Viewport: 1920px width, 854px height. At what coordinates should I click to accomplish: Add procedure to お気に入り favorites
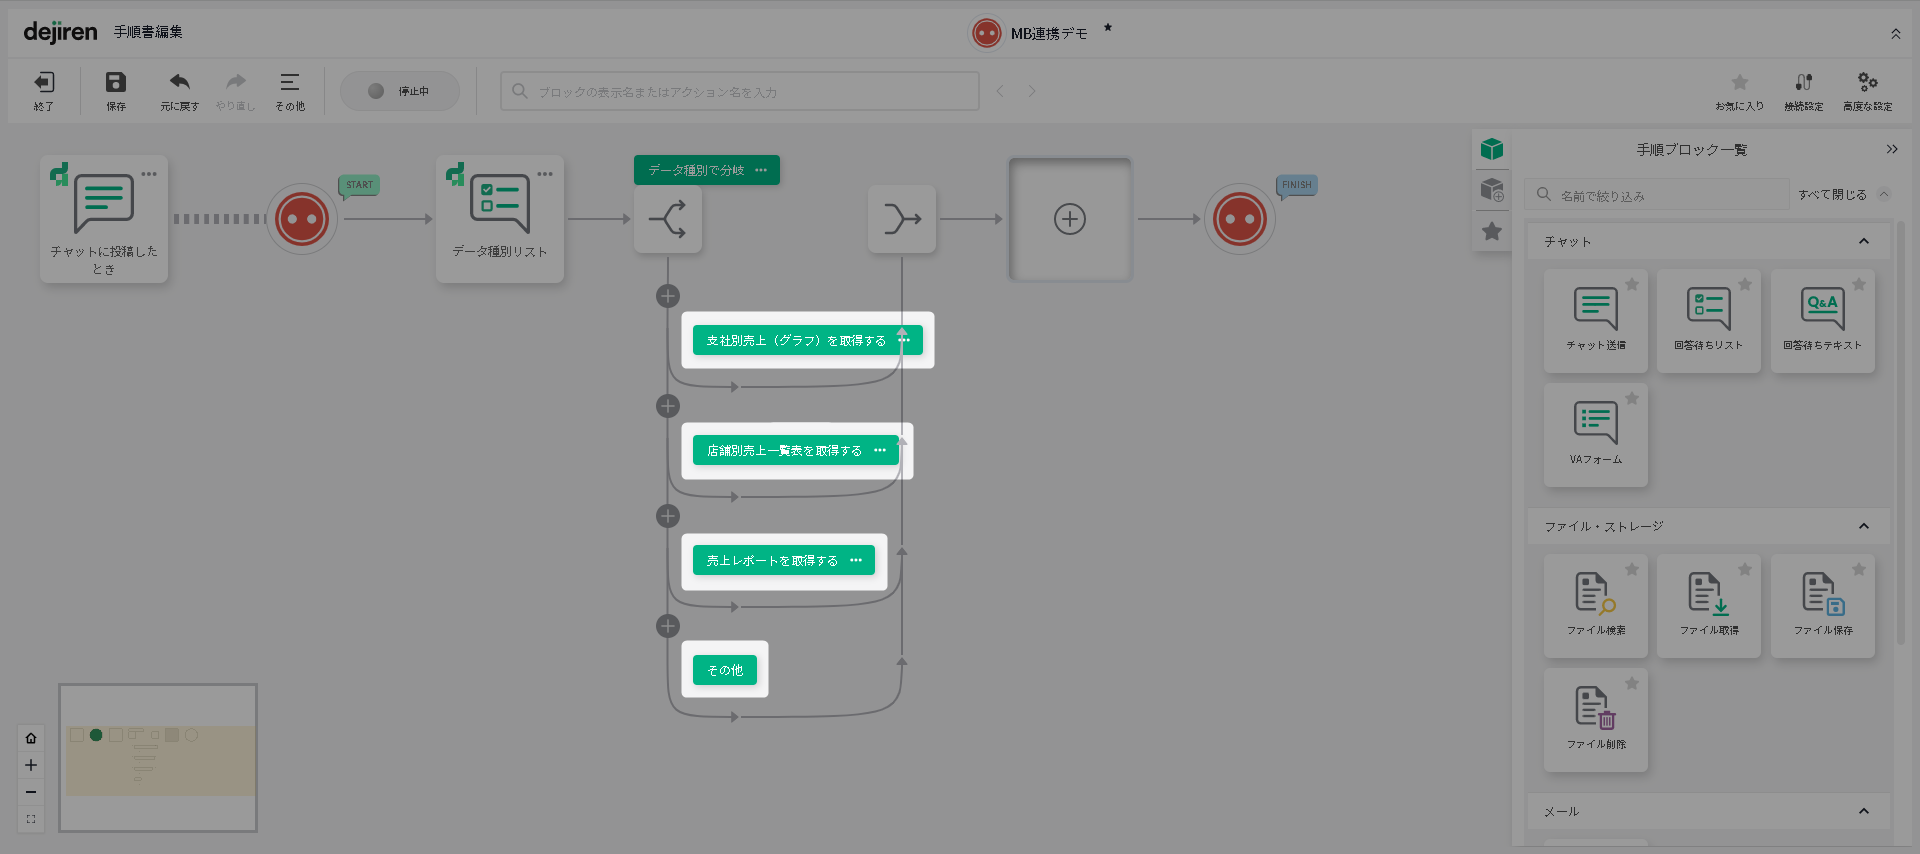1740,90
